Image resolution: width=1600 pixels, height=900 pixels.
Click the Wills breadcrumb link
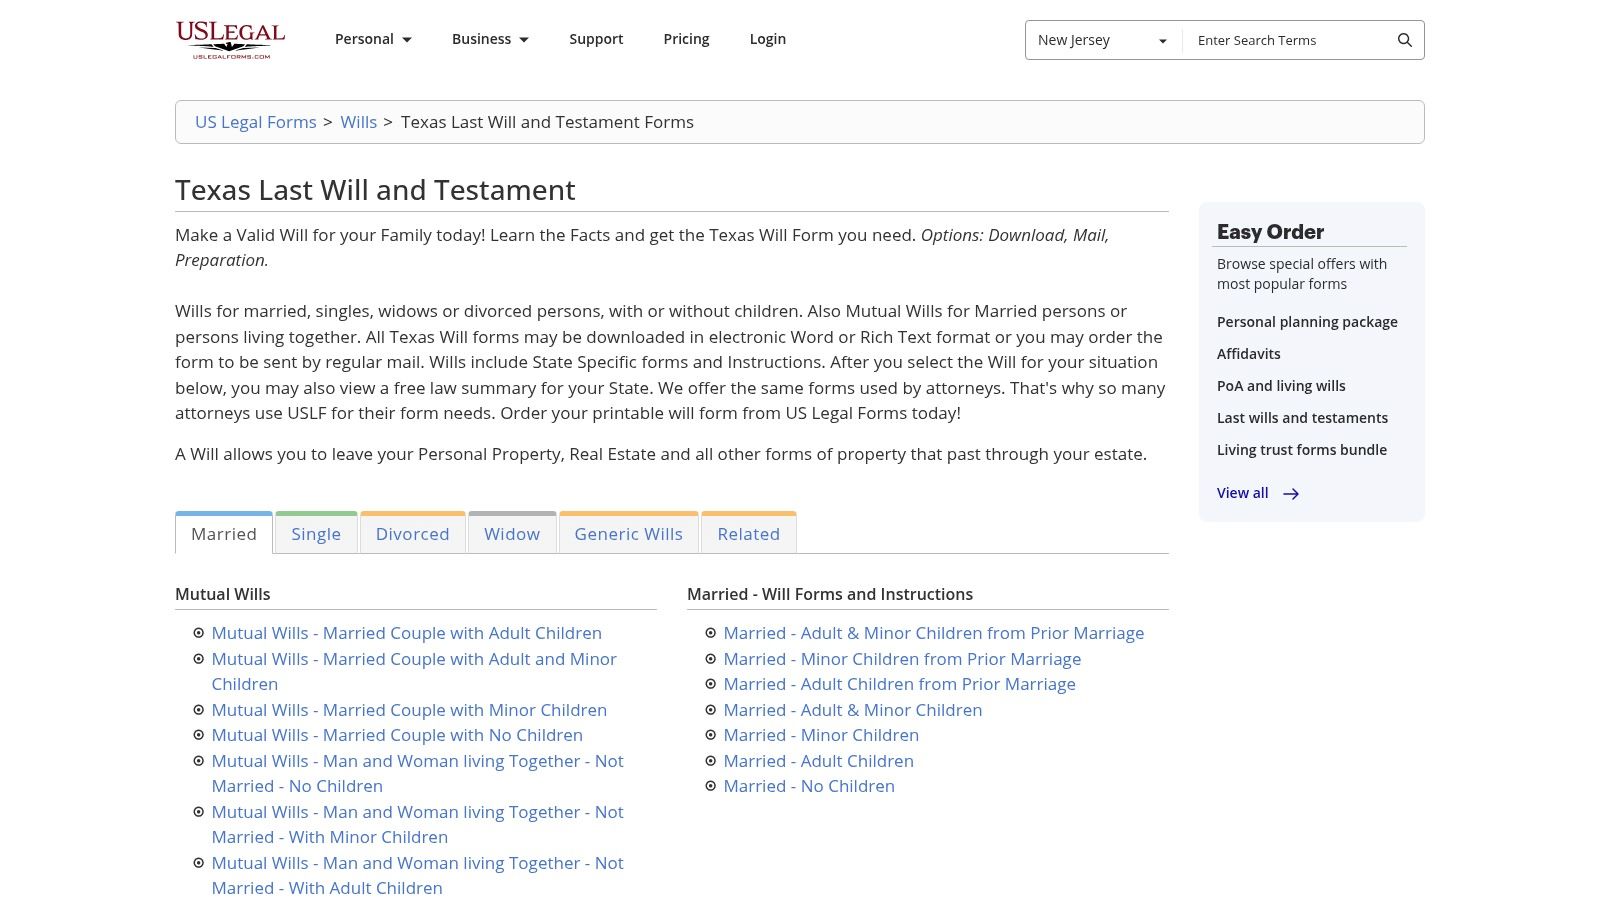click(x=358, y=122)
